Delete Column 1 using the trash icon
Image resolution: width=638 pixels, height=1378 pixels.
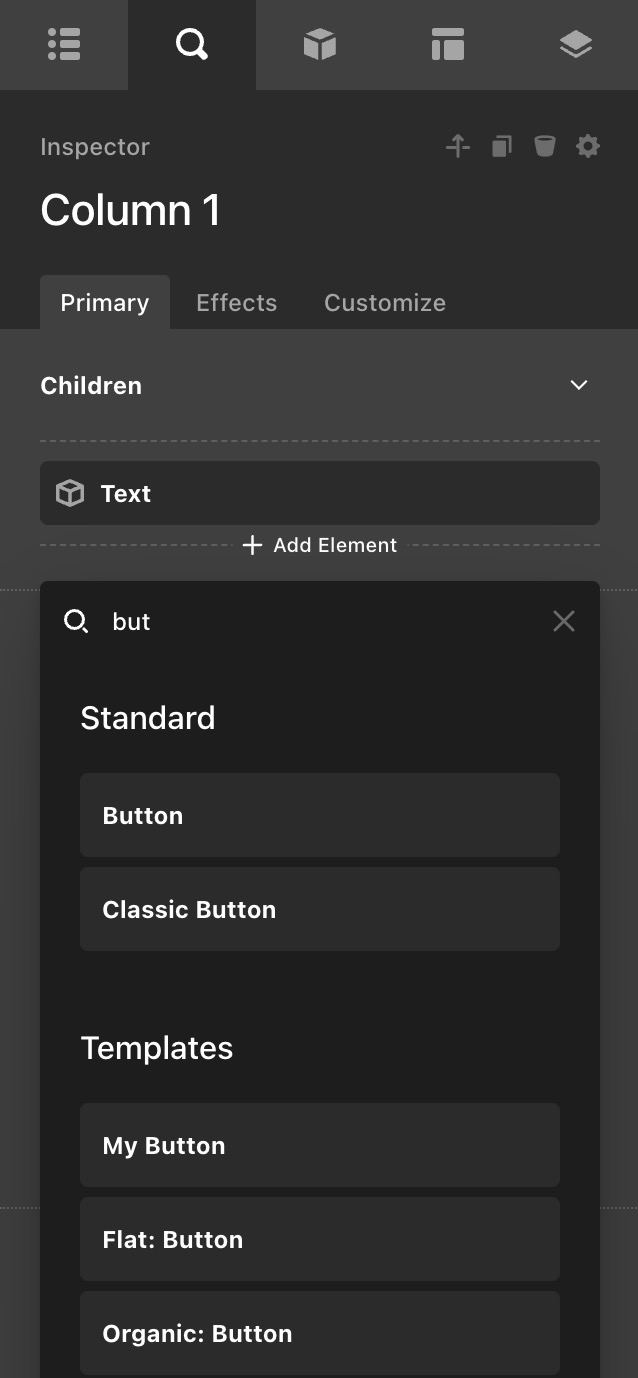[544, 147]
